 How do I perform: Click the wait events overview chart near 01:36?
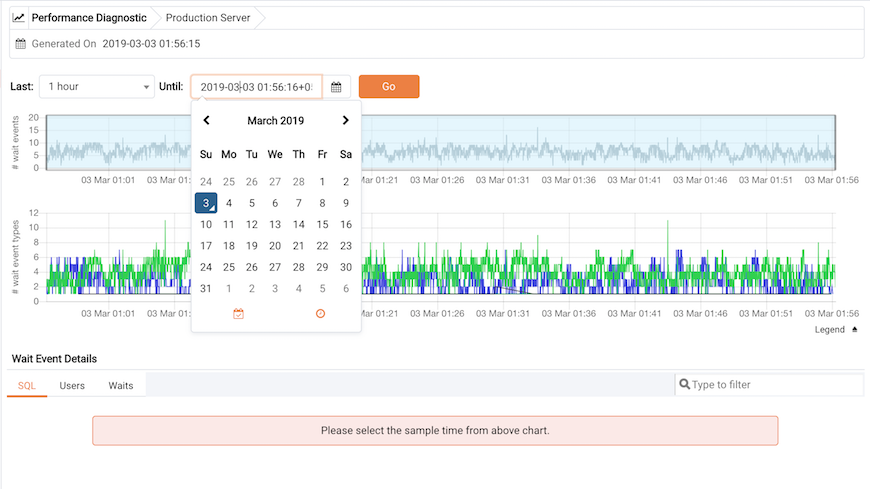569,143
